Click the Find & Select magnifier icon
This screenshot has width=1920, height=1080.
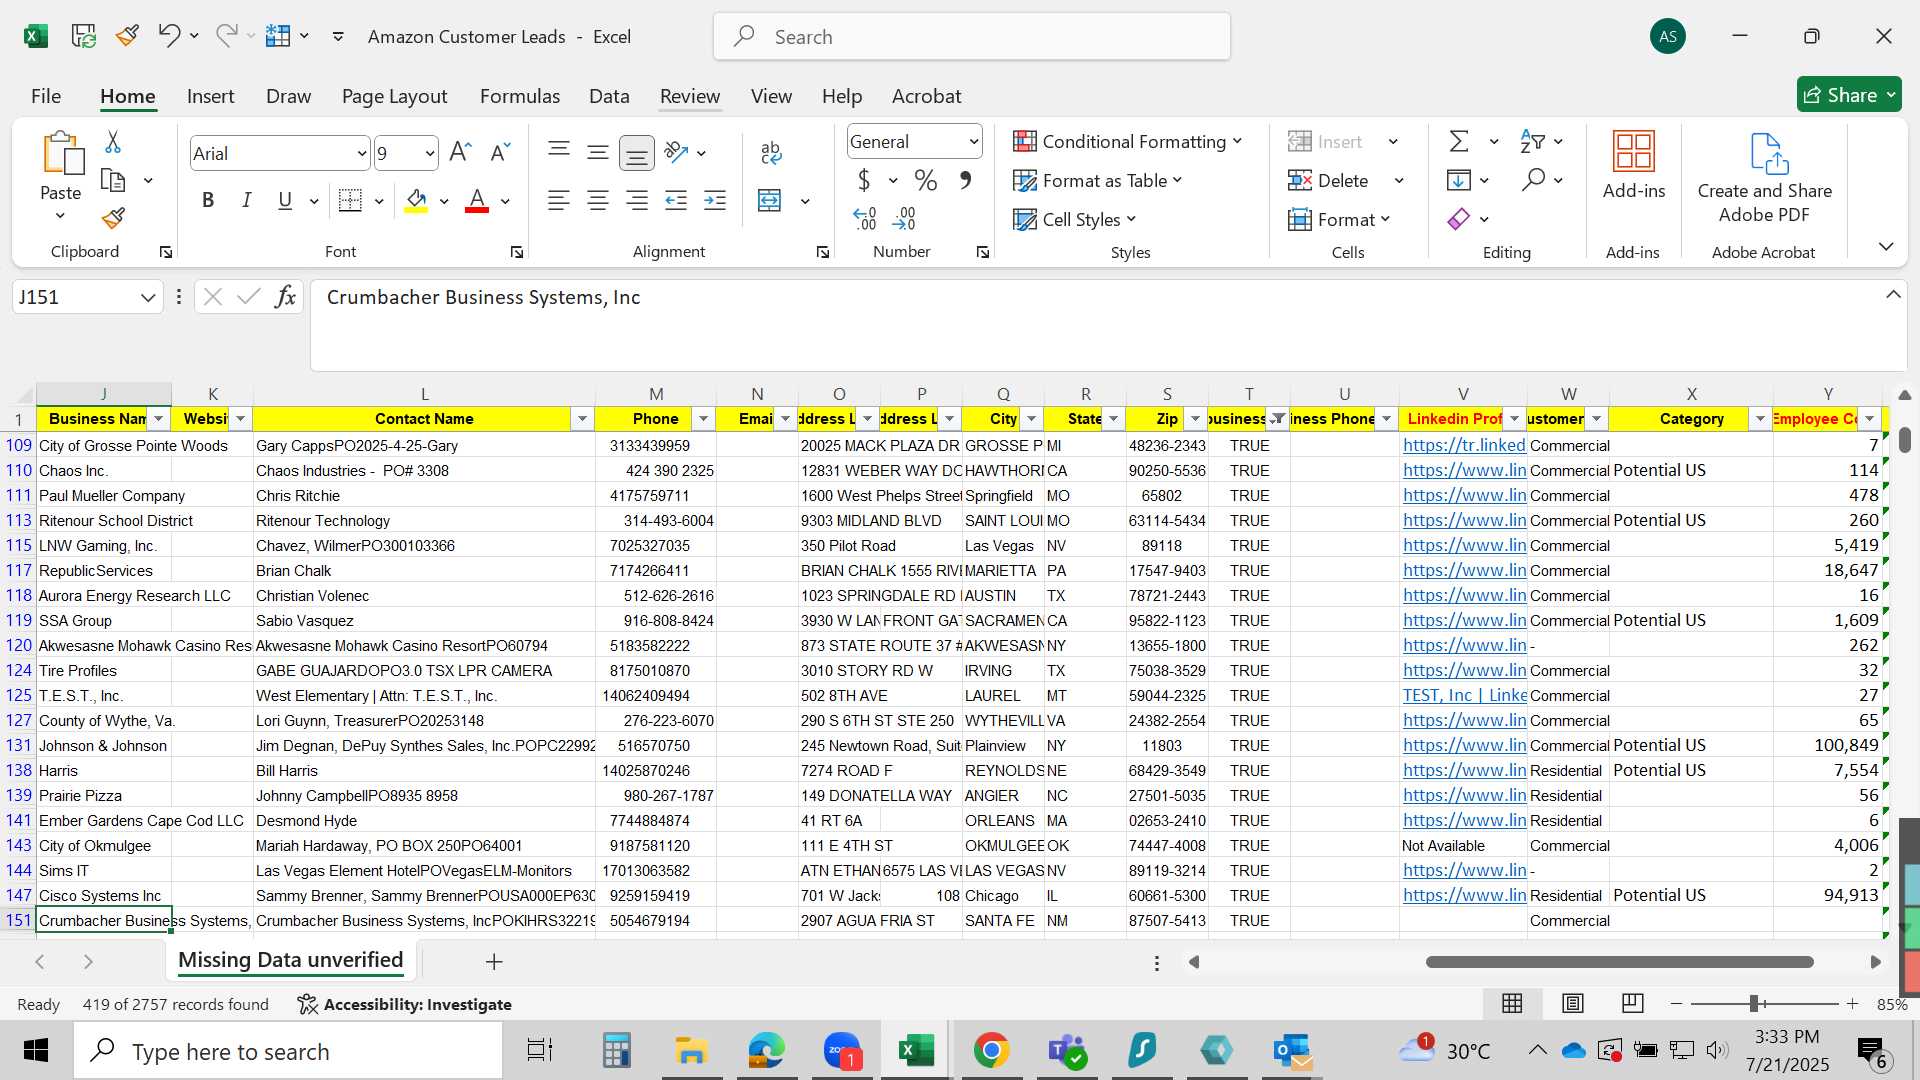tap(1533, 180)
